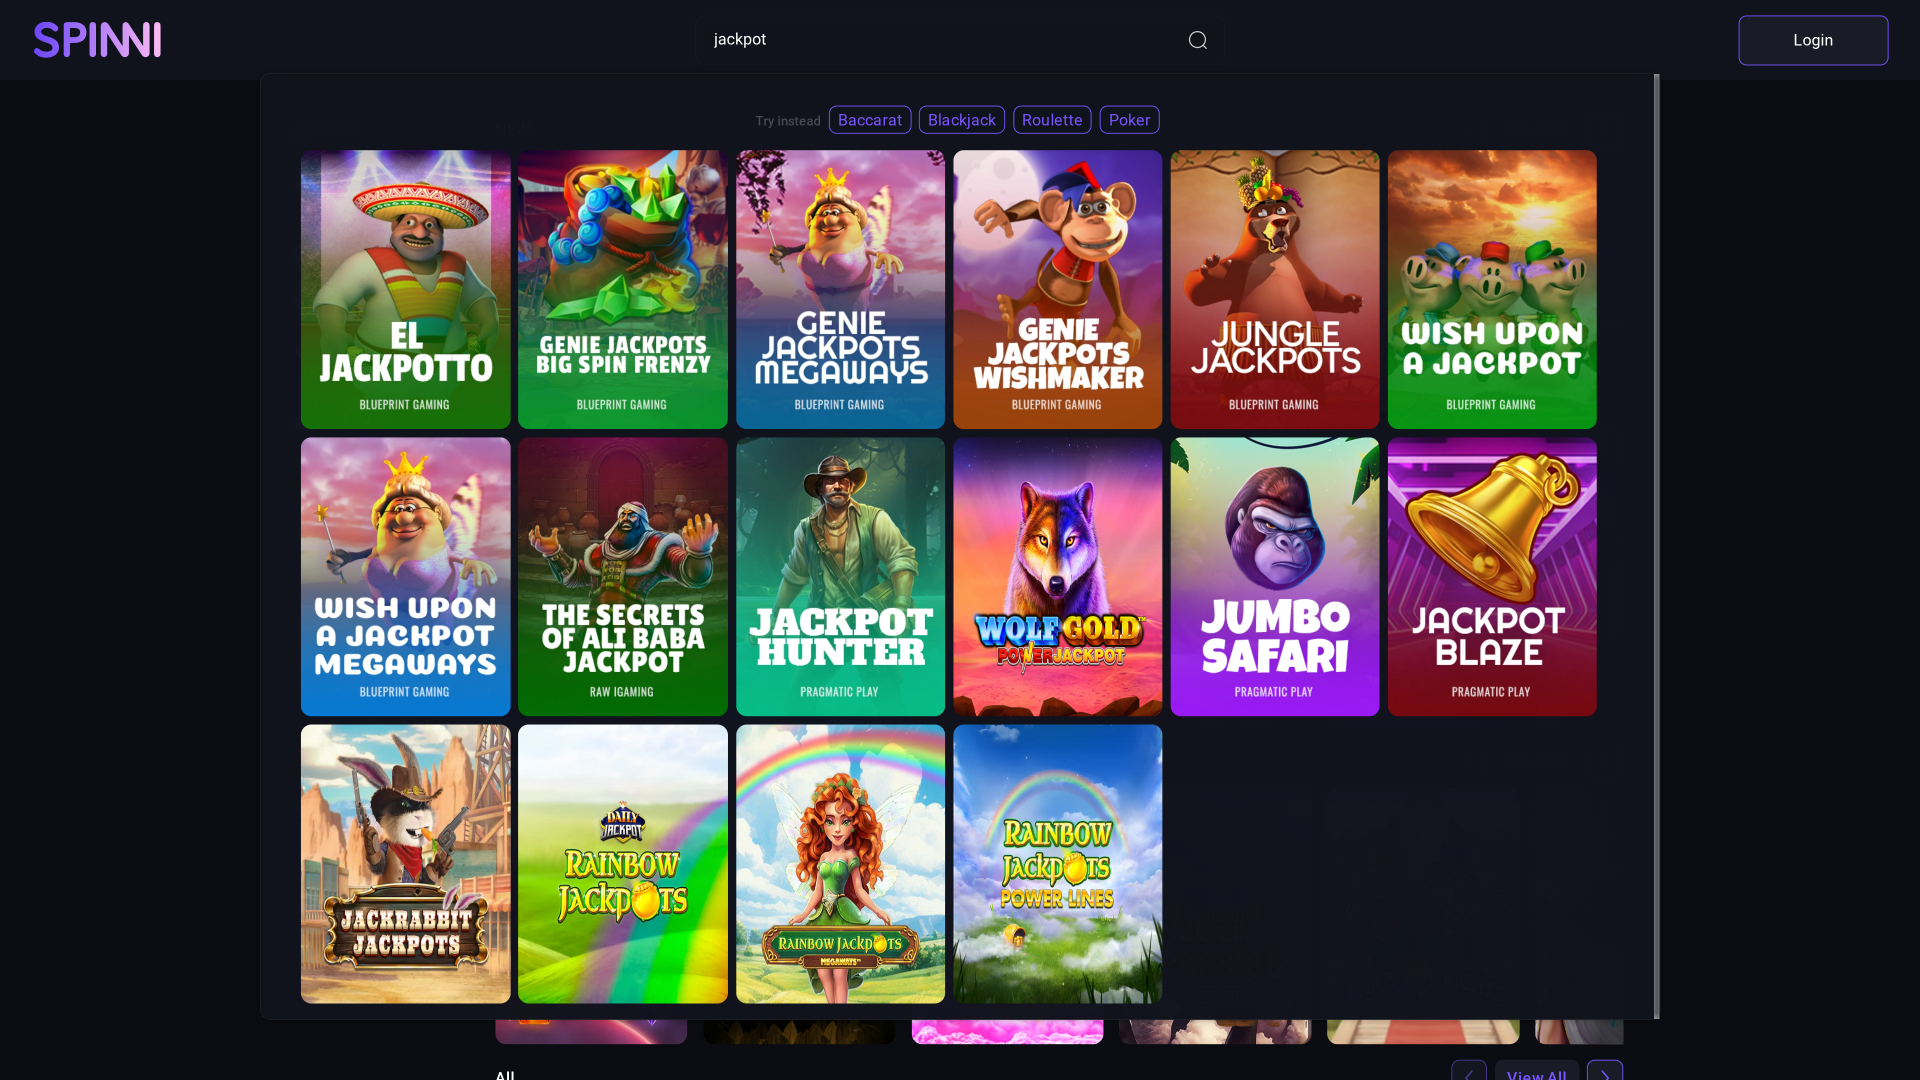Select the Poker category chip
This screenshot has height=1080, width=1920.
[1128, 119]
